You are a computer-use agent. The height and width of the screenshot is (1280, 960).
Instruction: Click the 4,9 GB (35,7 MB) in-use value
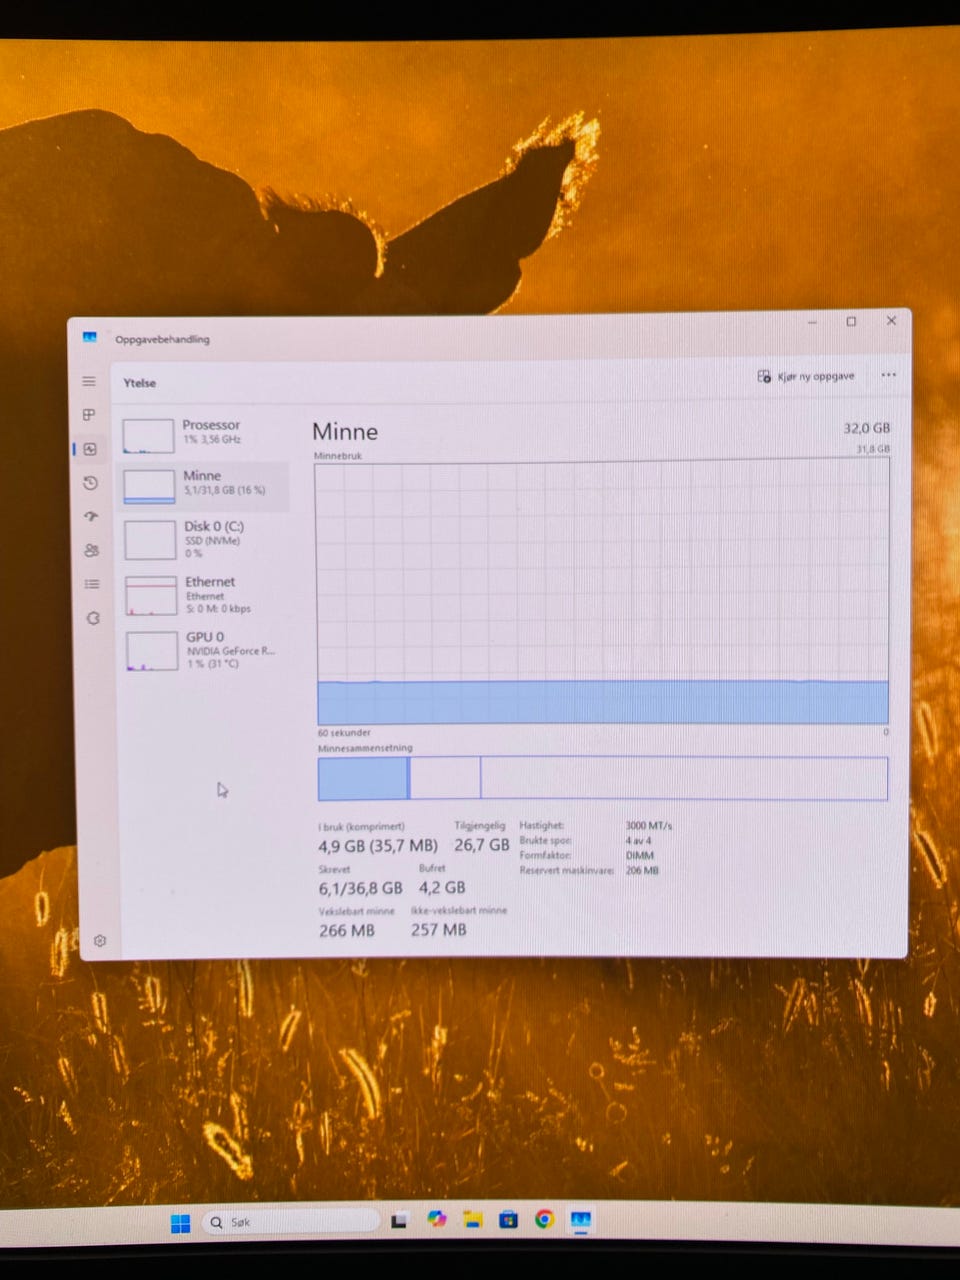378,846
